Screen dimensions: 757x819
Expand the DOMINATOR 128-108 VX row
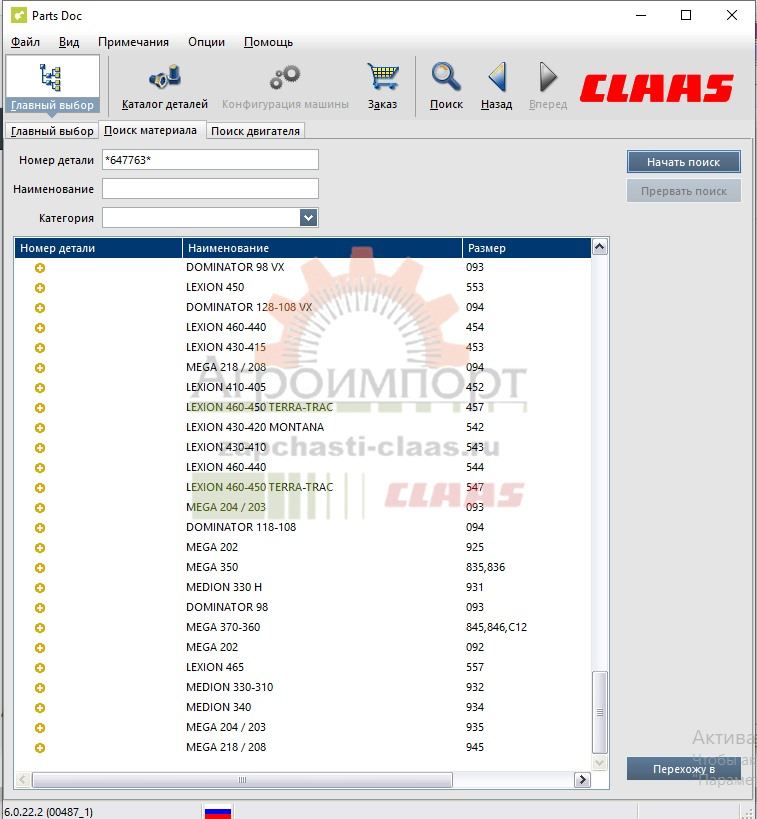(x=40, y=308)
